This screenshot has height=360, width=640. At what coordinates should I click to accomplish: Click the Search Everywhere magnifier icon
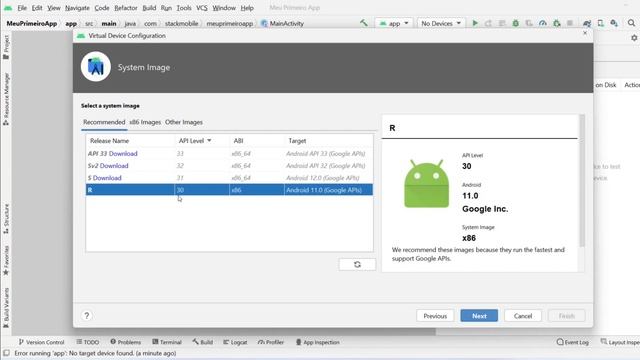(x=631, y=23)
